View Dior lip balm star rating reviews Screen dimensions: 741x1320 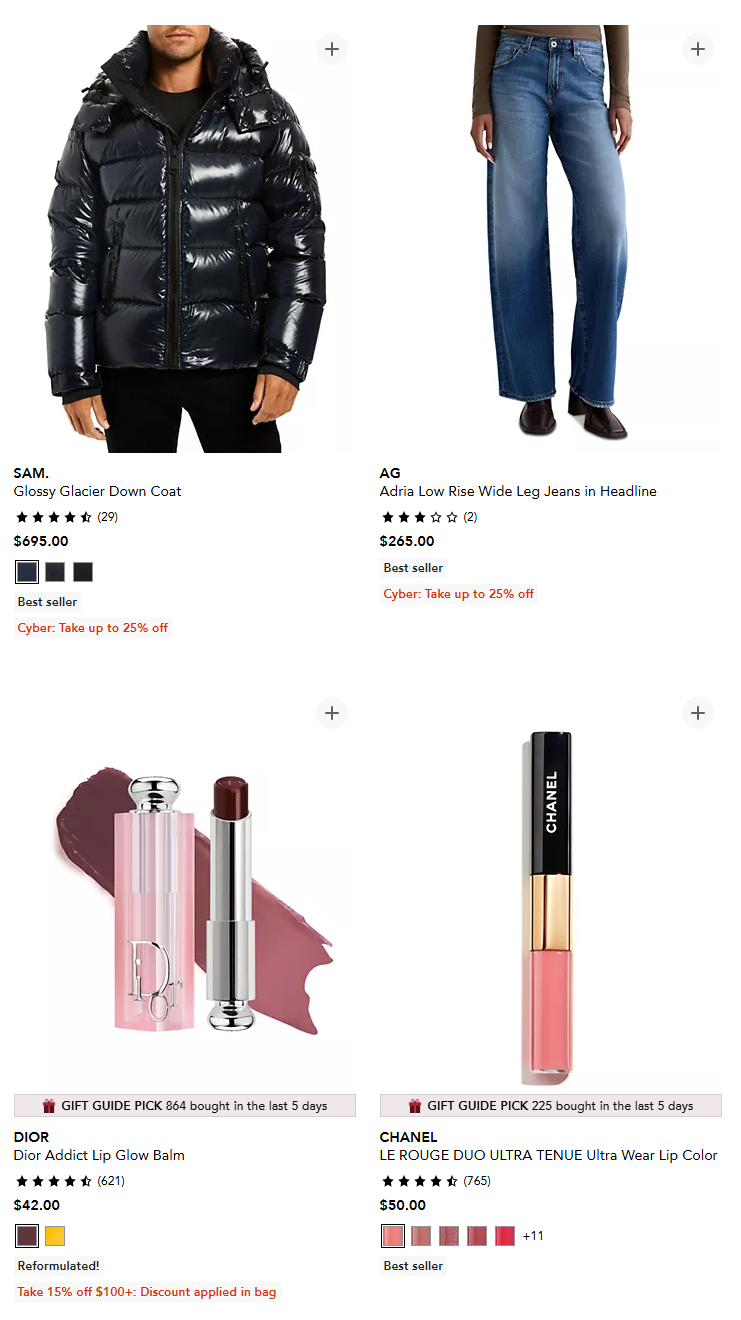(x=69, y=1181)
